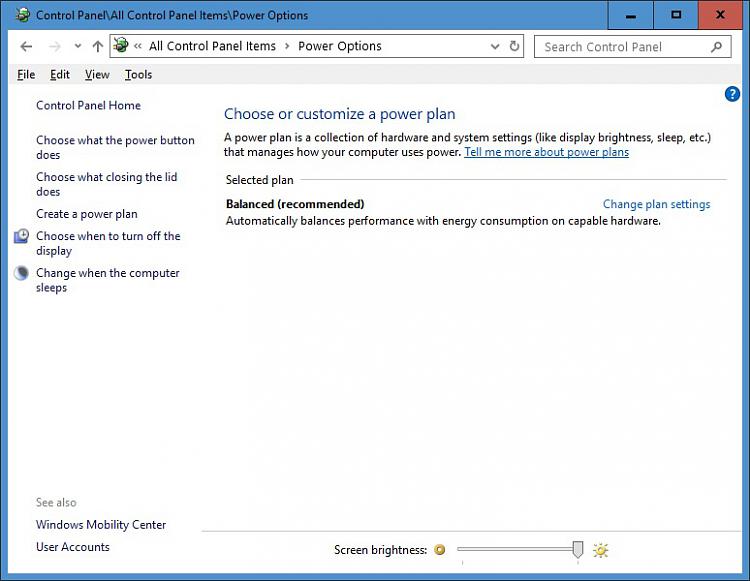
Task: Click the Search Control Panel field
Action: (632, 47)
